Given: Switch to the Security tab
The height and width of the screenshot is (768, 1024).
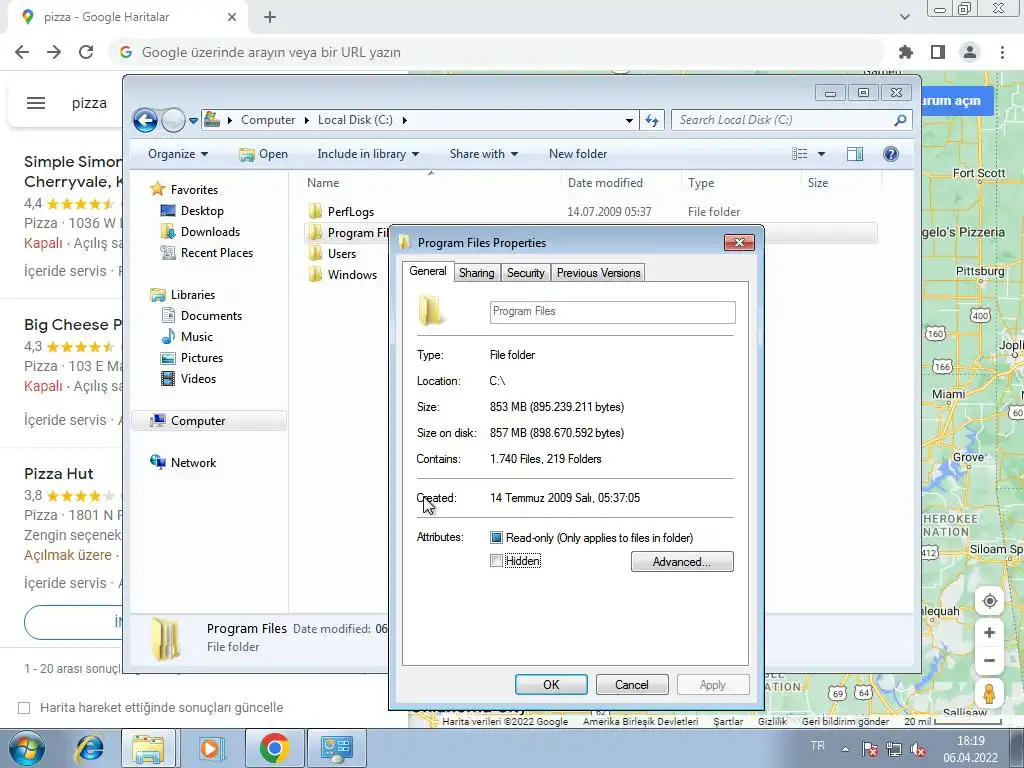Looking at the screenshot, I should coord(526,273).
